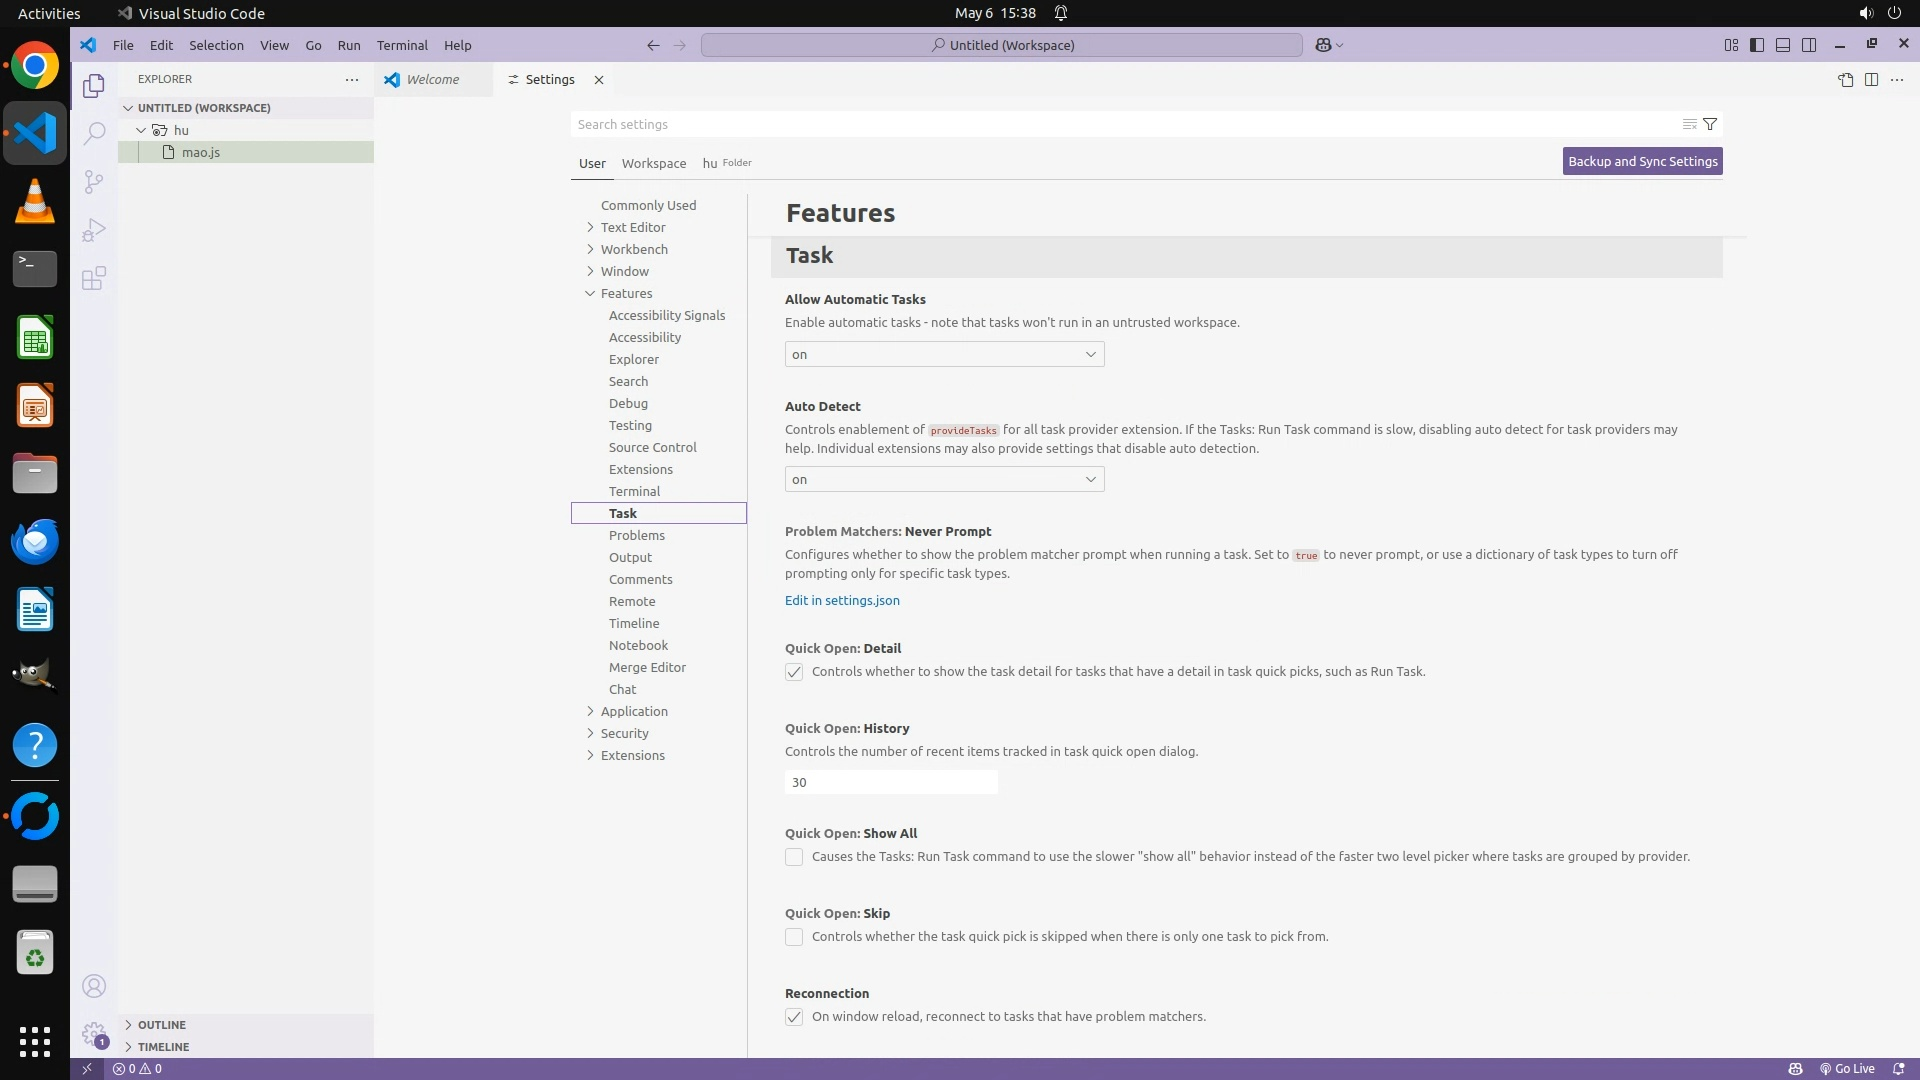Click the Manage gear icon
1920x1080 pixels.
click(94, 1034)
